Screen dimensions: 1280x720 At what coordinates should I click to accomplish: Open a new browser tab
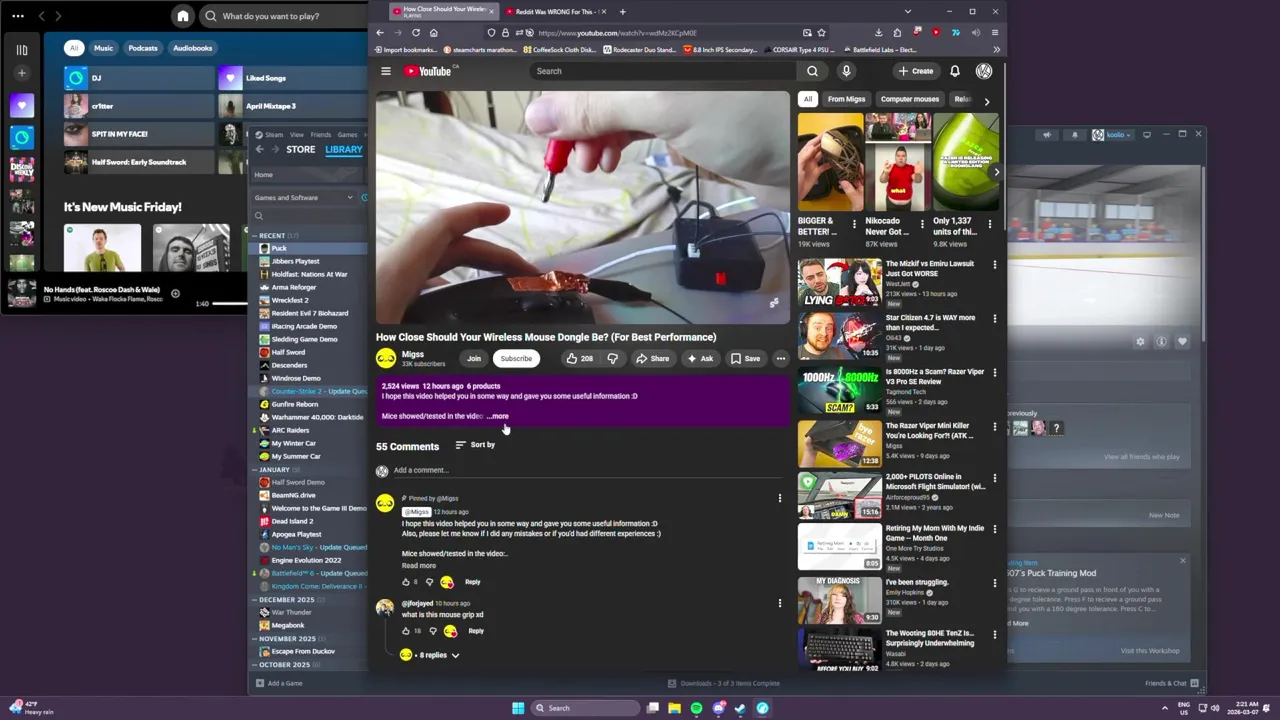622,12
